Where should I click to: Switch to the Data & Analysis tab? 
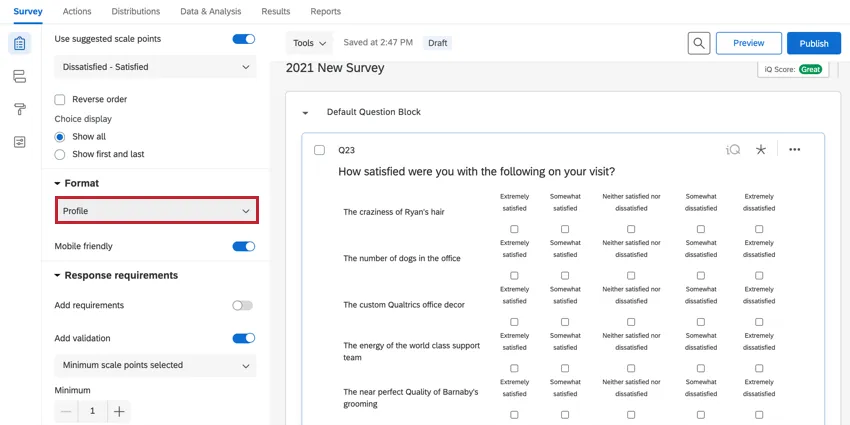(x=209, y=11)
